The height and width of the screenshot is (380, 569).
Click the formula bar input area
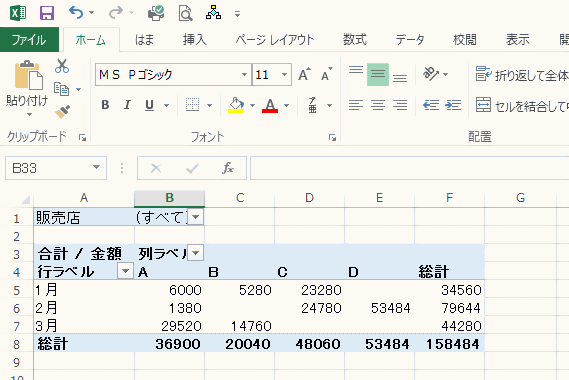click(x=409, y=168)
